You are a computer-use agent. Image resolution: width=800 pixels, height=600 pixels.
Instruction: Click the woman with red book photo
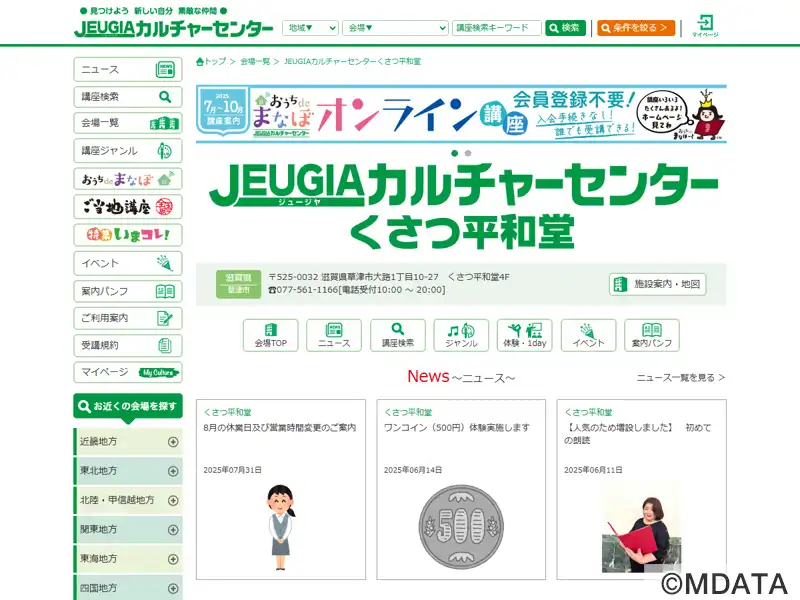point(641,528)
